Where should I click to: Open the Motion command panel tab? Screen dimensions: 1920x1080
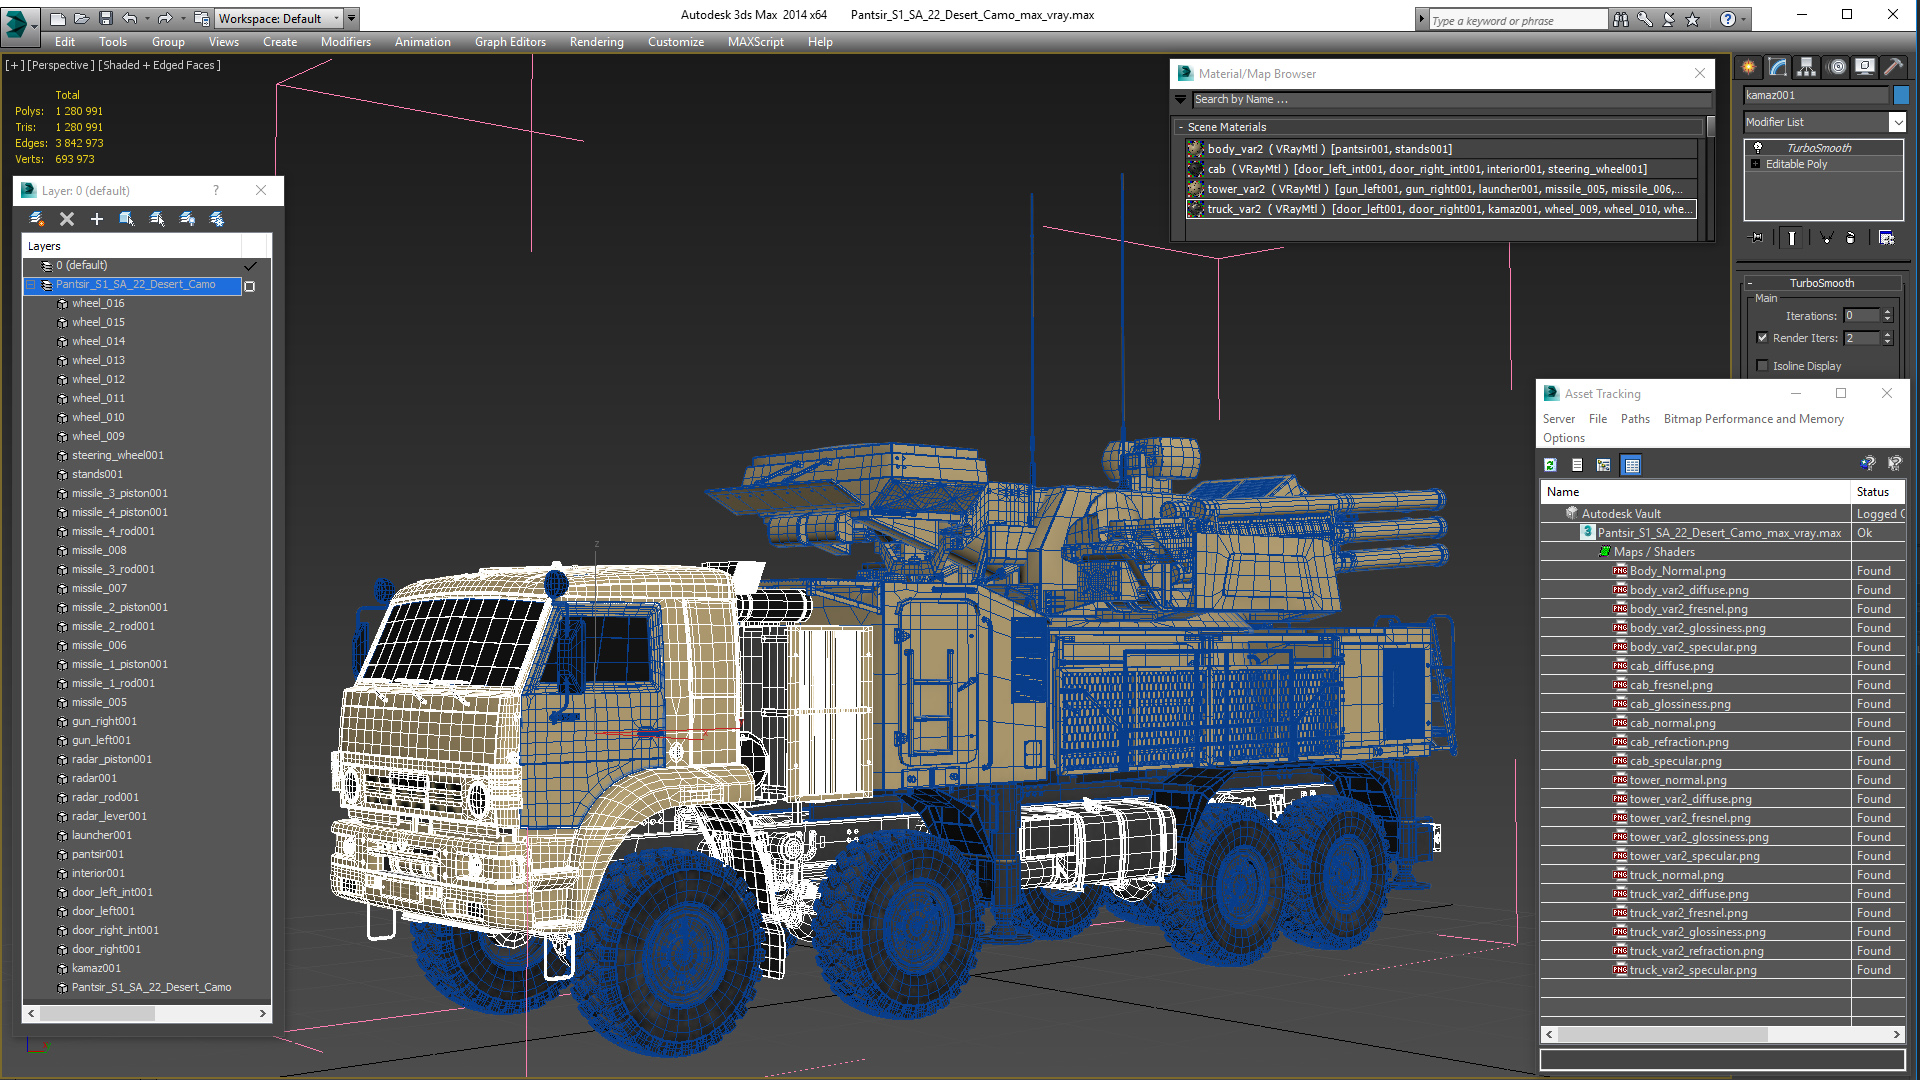1837,67
